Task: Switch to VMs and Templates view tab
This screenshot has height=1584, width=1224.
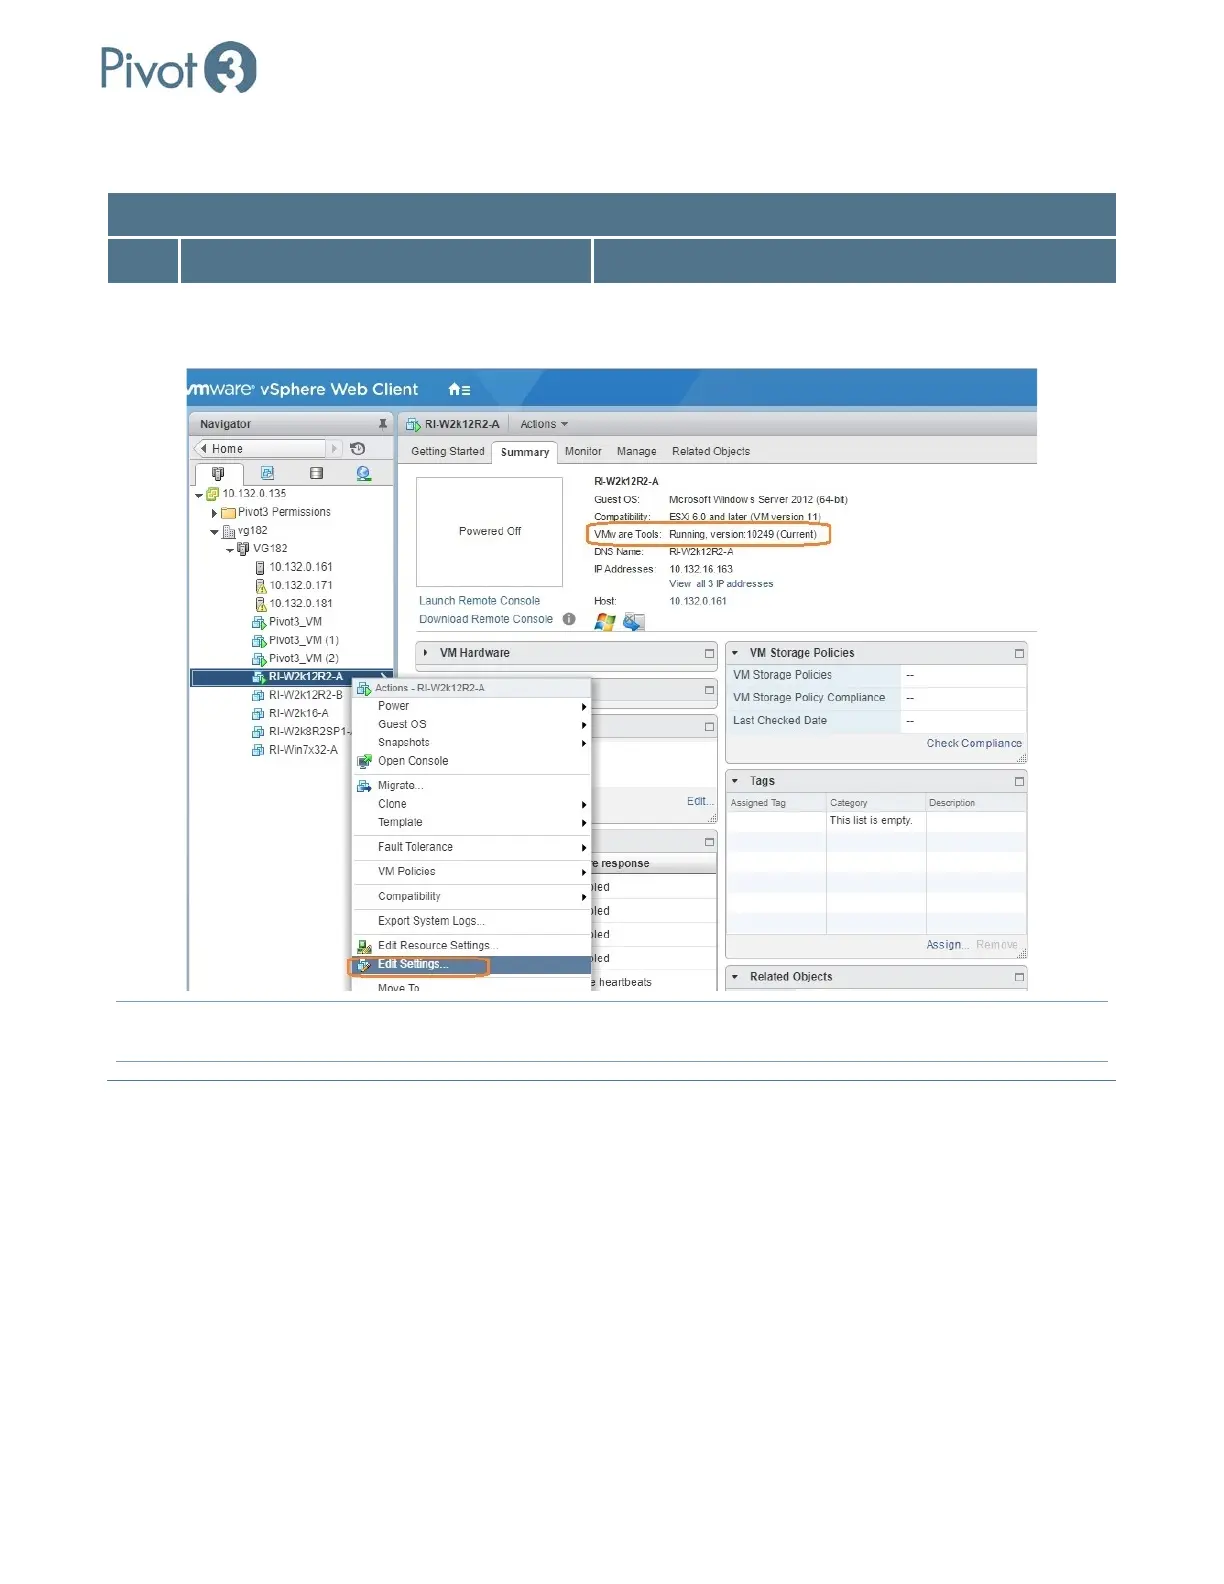Action: (x=267, y=473)
